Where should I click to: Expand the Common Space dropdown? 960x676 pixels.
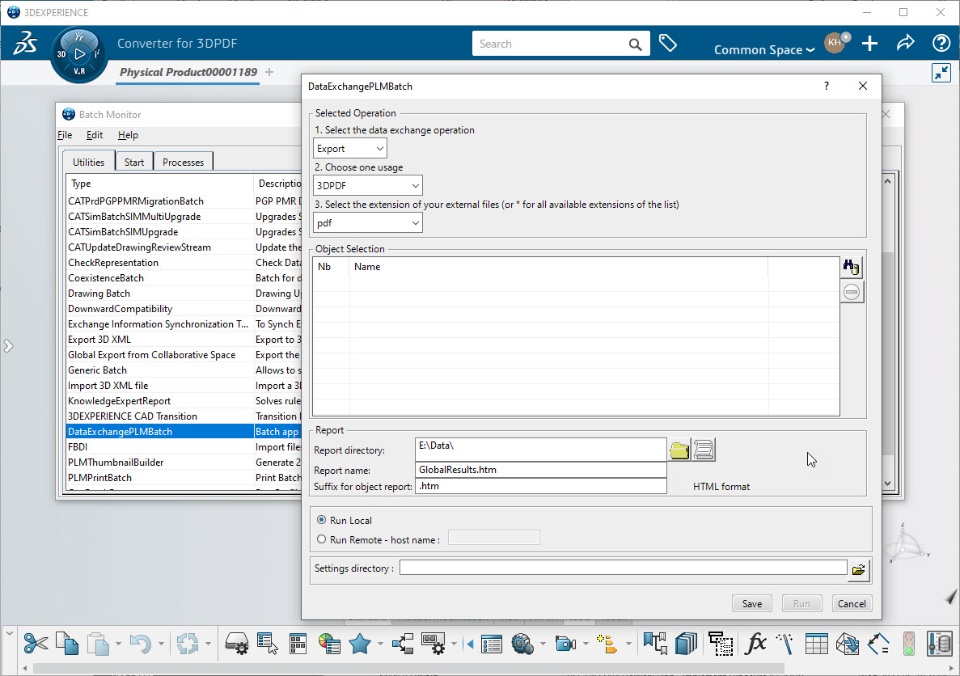(764, 50)
